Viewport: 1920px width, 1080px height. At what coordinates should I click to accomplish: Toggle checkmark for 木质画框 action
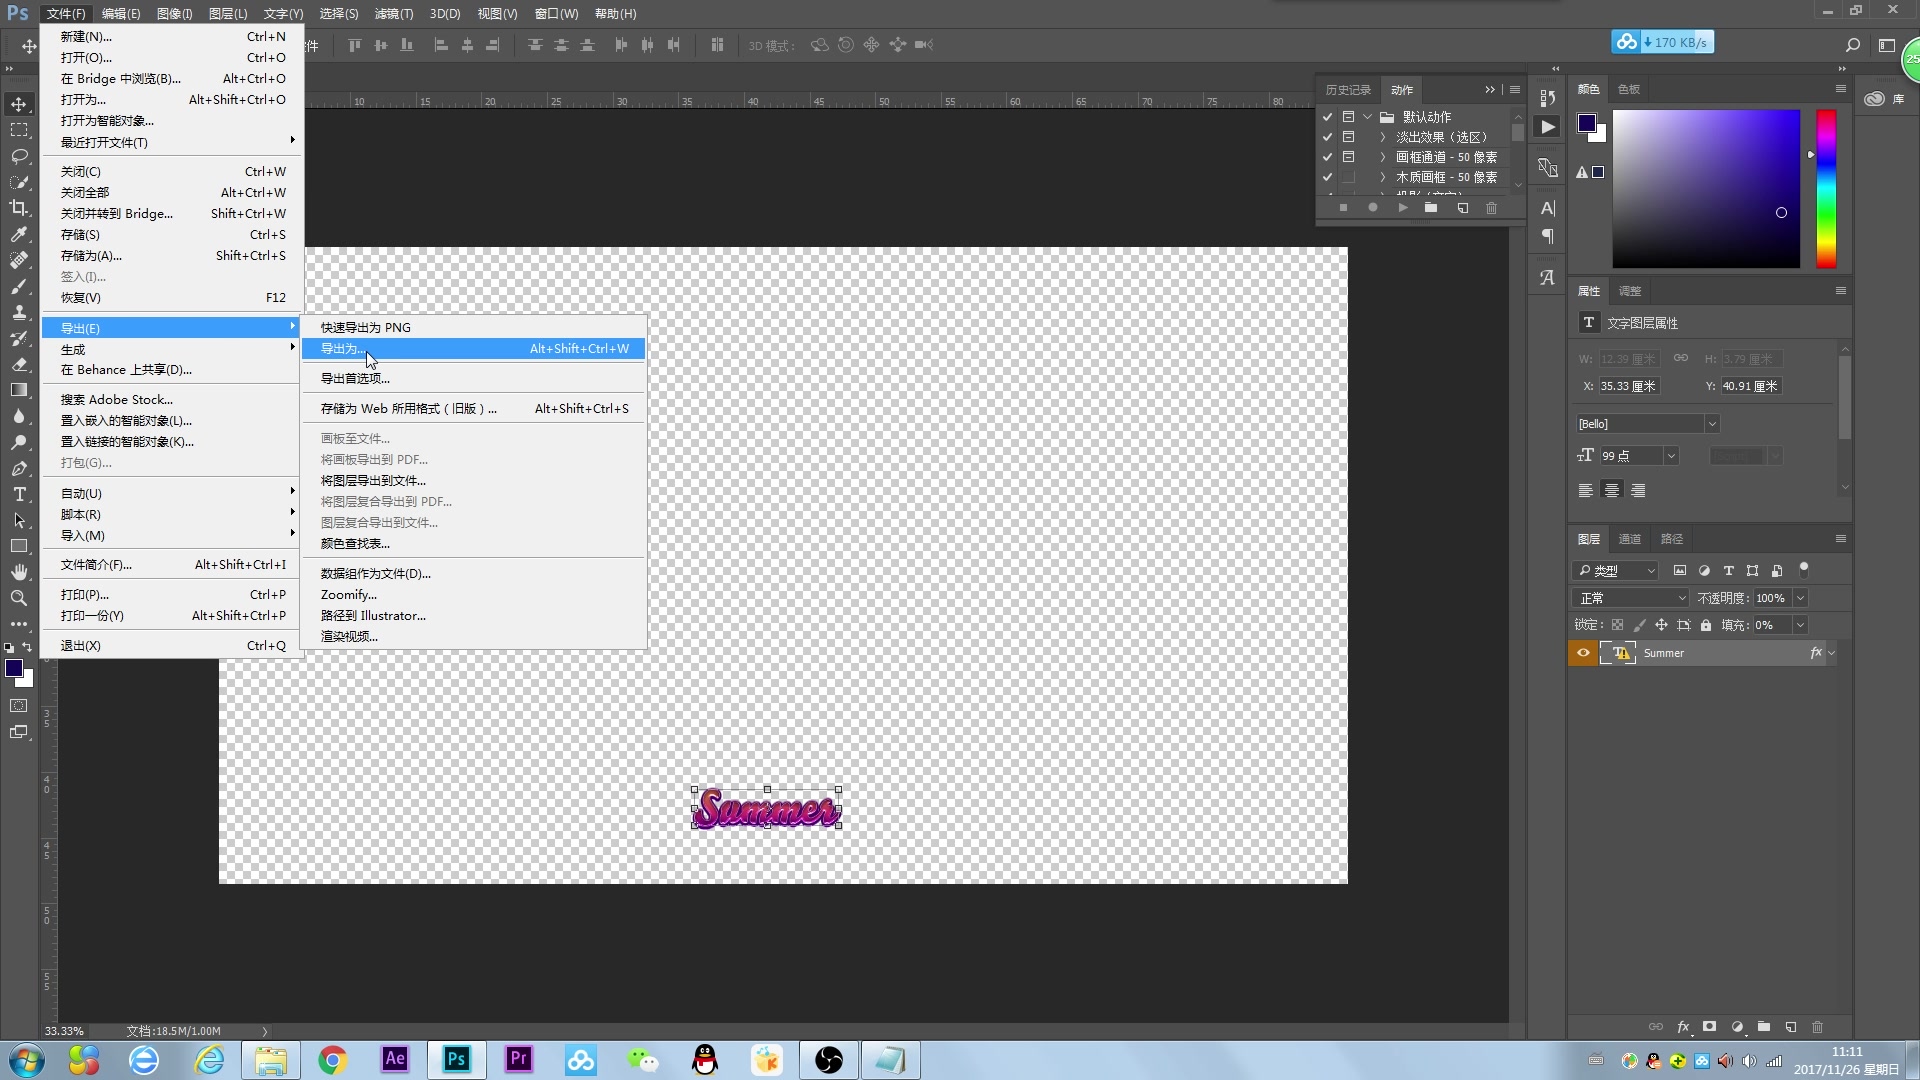pyautogui.click(x=1327, y=177)
